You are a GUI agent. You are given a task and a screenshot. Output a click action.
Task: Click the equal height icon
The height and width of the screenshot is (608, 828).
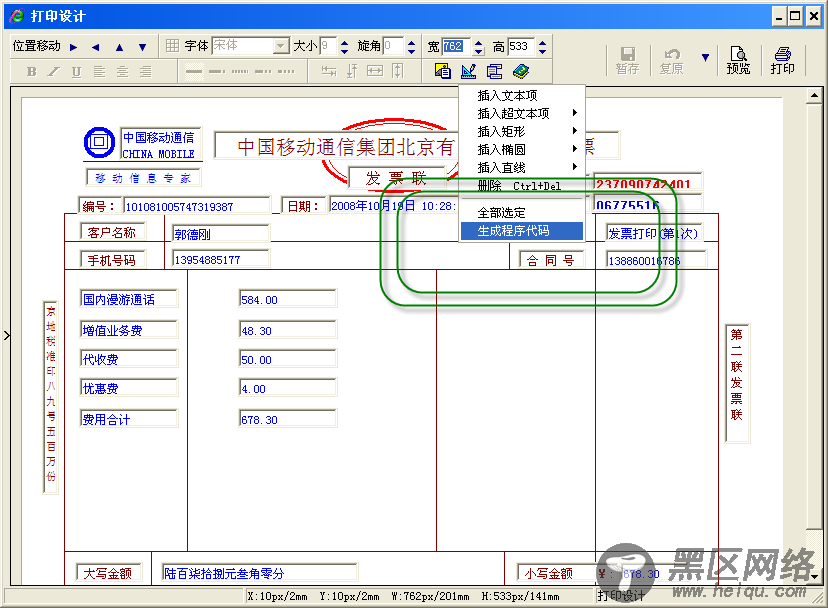pos(398,71)
